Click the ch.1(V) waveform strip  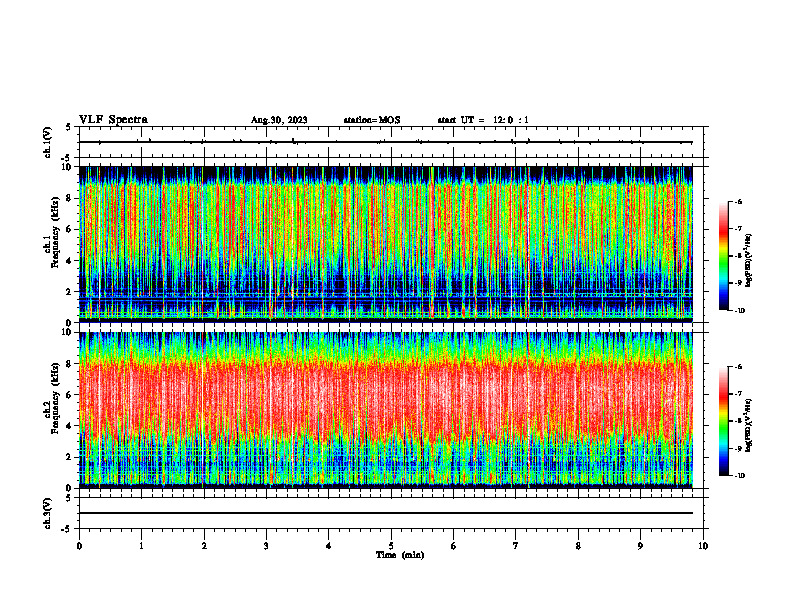coord(391,142)
